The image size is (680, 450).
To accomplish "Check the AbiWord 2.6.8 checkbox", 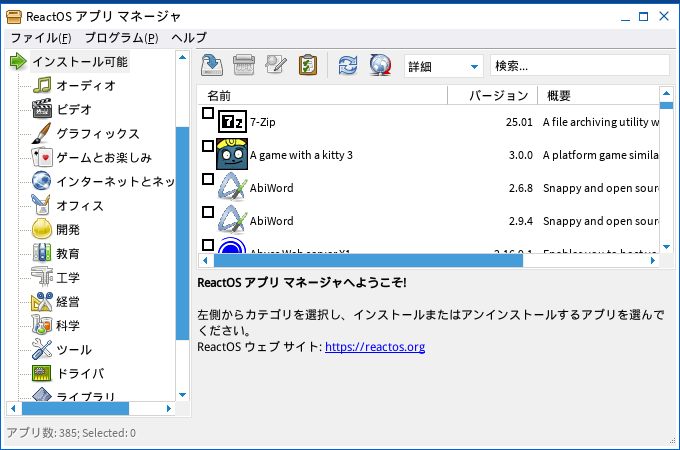I will pyautogui.click(x=208, y=179).
